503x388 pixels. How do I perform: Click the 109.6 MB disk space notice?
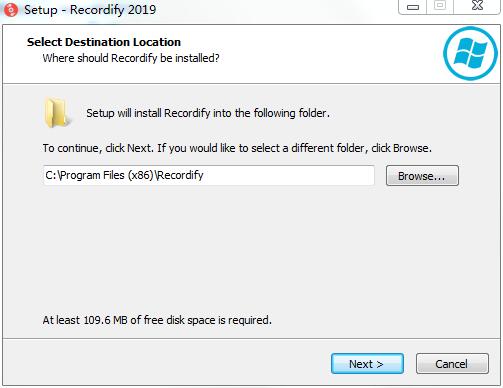click(157, 320)
